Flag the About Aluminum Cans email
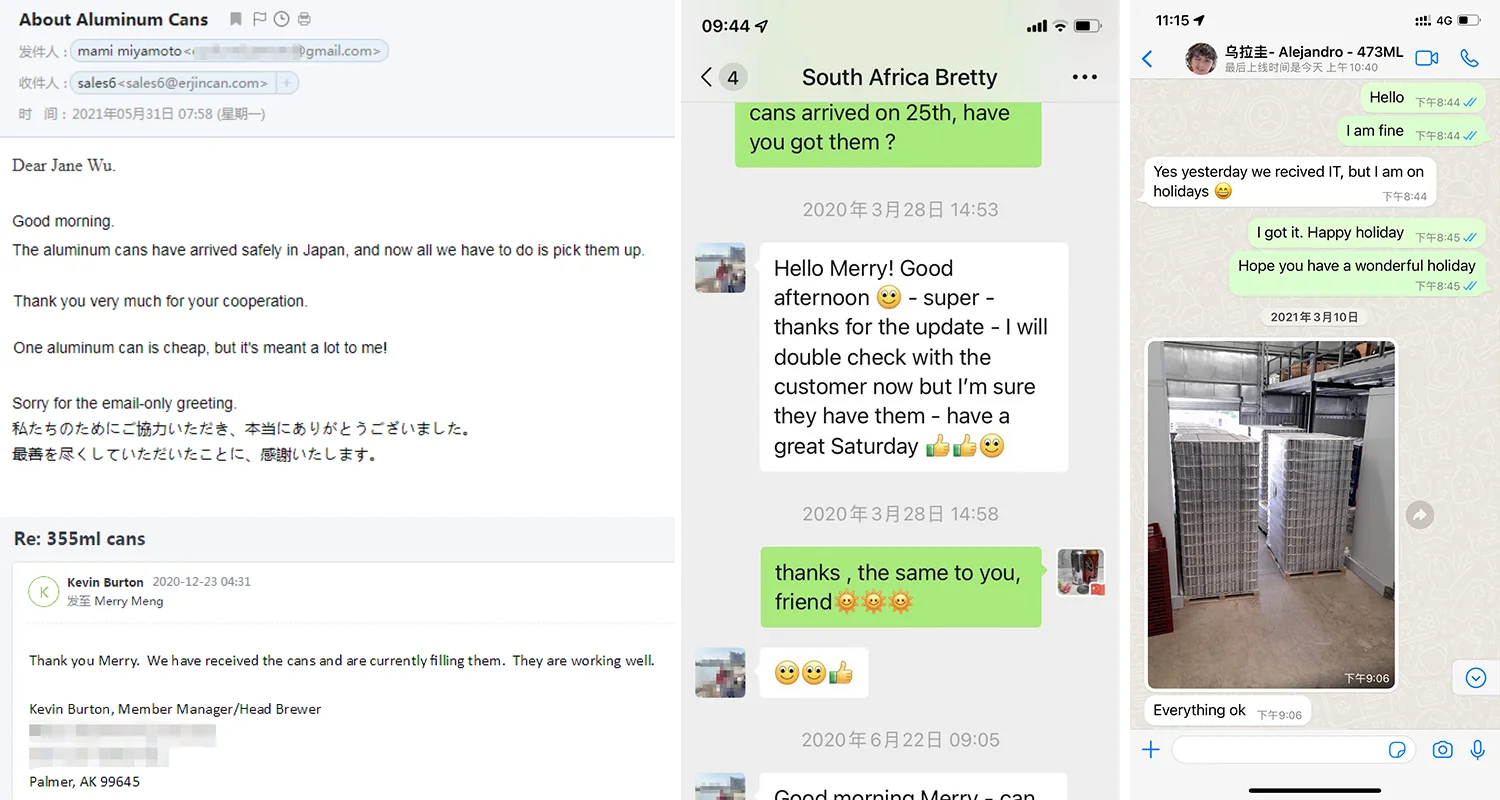Viewport: 1500px width, 800px height. (260, 19)
